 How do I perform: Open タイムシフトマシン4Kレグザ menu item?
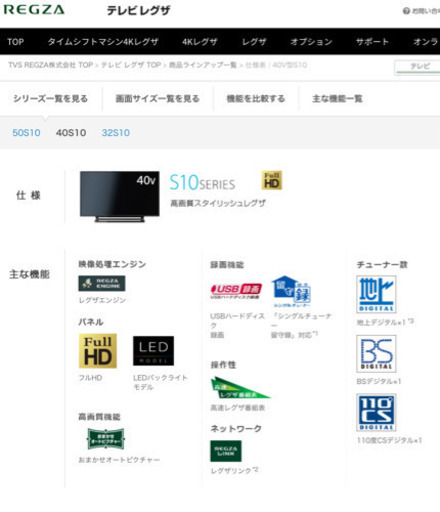(103, 42)
